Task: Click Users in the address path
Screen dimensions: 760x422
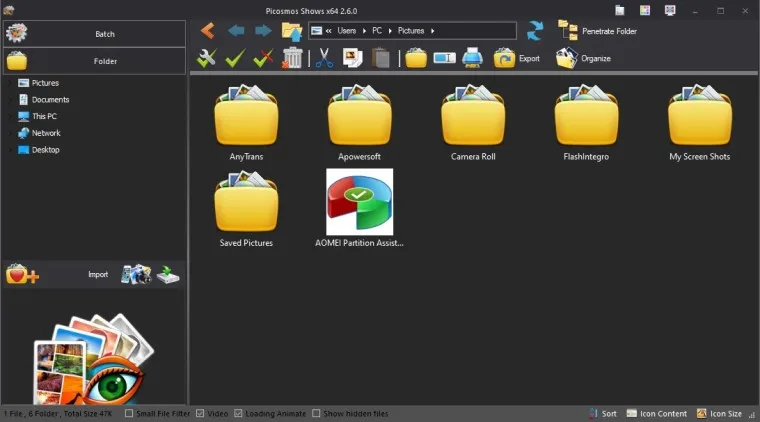Action: point(347,31)
